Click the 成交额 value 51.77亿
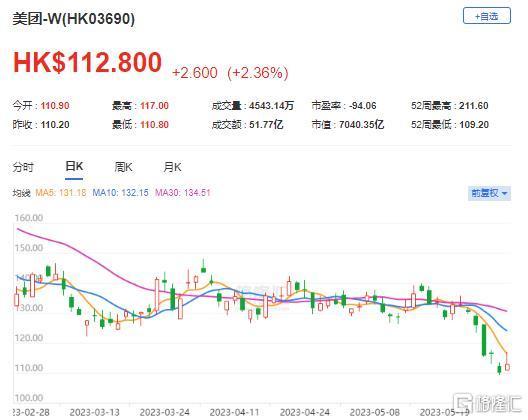Image resolution: width=528 pixels, height=420 pixels. [x=266, y=125]
